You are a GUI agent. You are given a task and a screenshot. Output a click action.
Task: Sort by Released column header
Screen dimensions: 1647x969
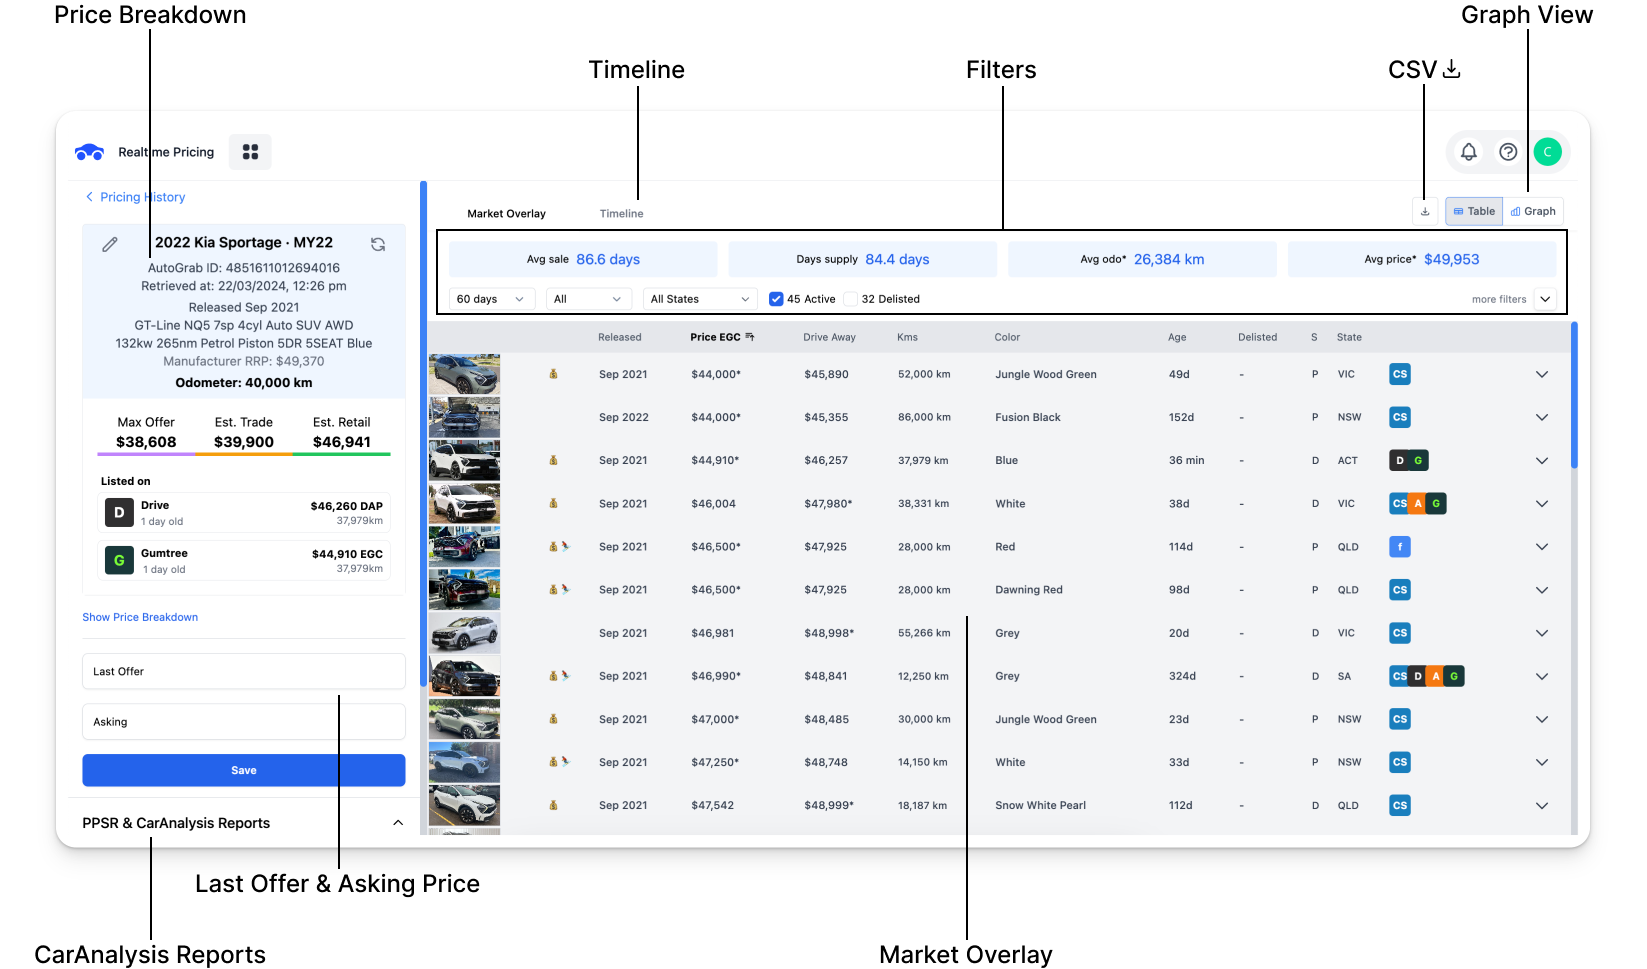pyautogui.click(x=620, y=337)
